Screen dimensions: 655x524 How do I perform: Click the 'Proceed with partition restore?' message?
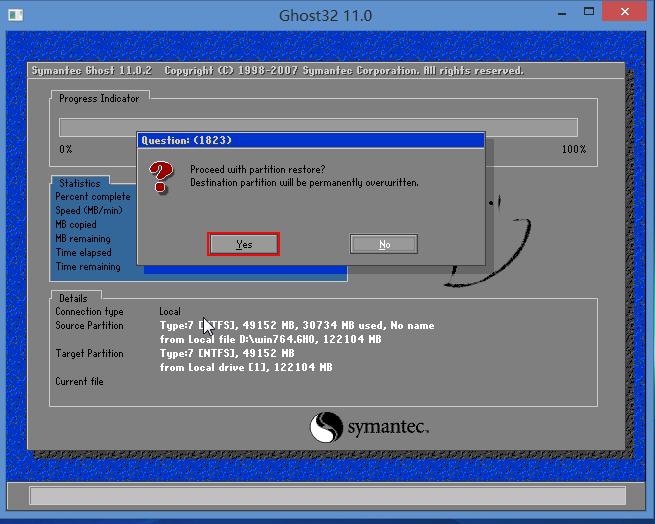[x=257, y=169]
